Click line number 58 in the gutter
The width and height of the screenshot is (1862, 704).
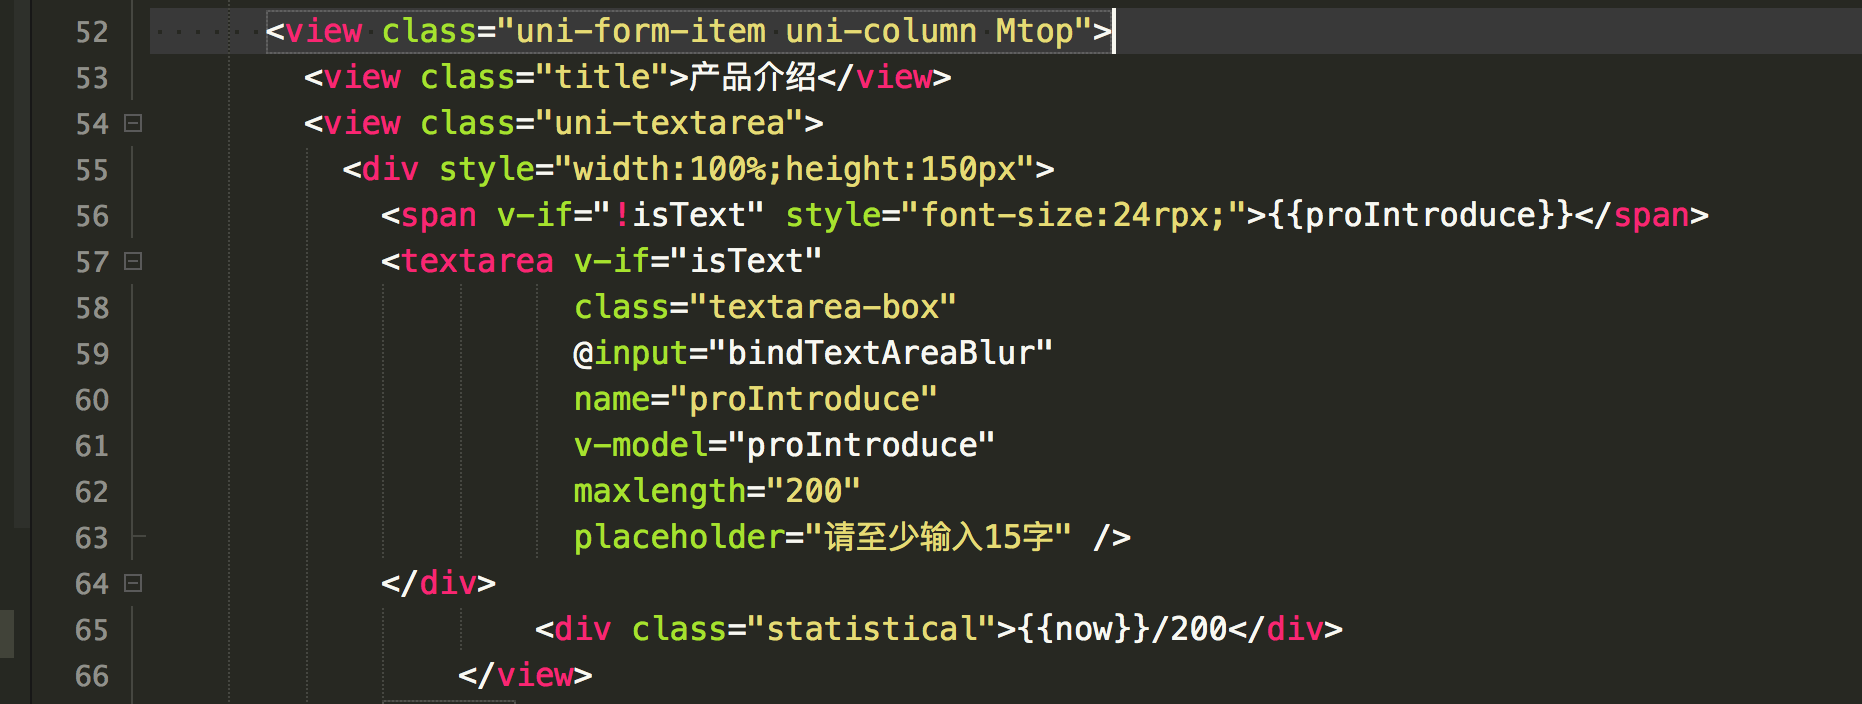(x=92, y=308)
